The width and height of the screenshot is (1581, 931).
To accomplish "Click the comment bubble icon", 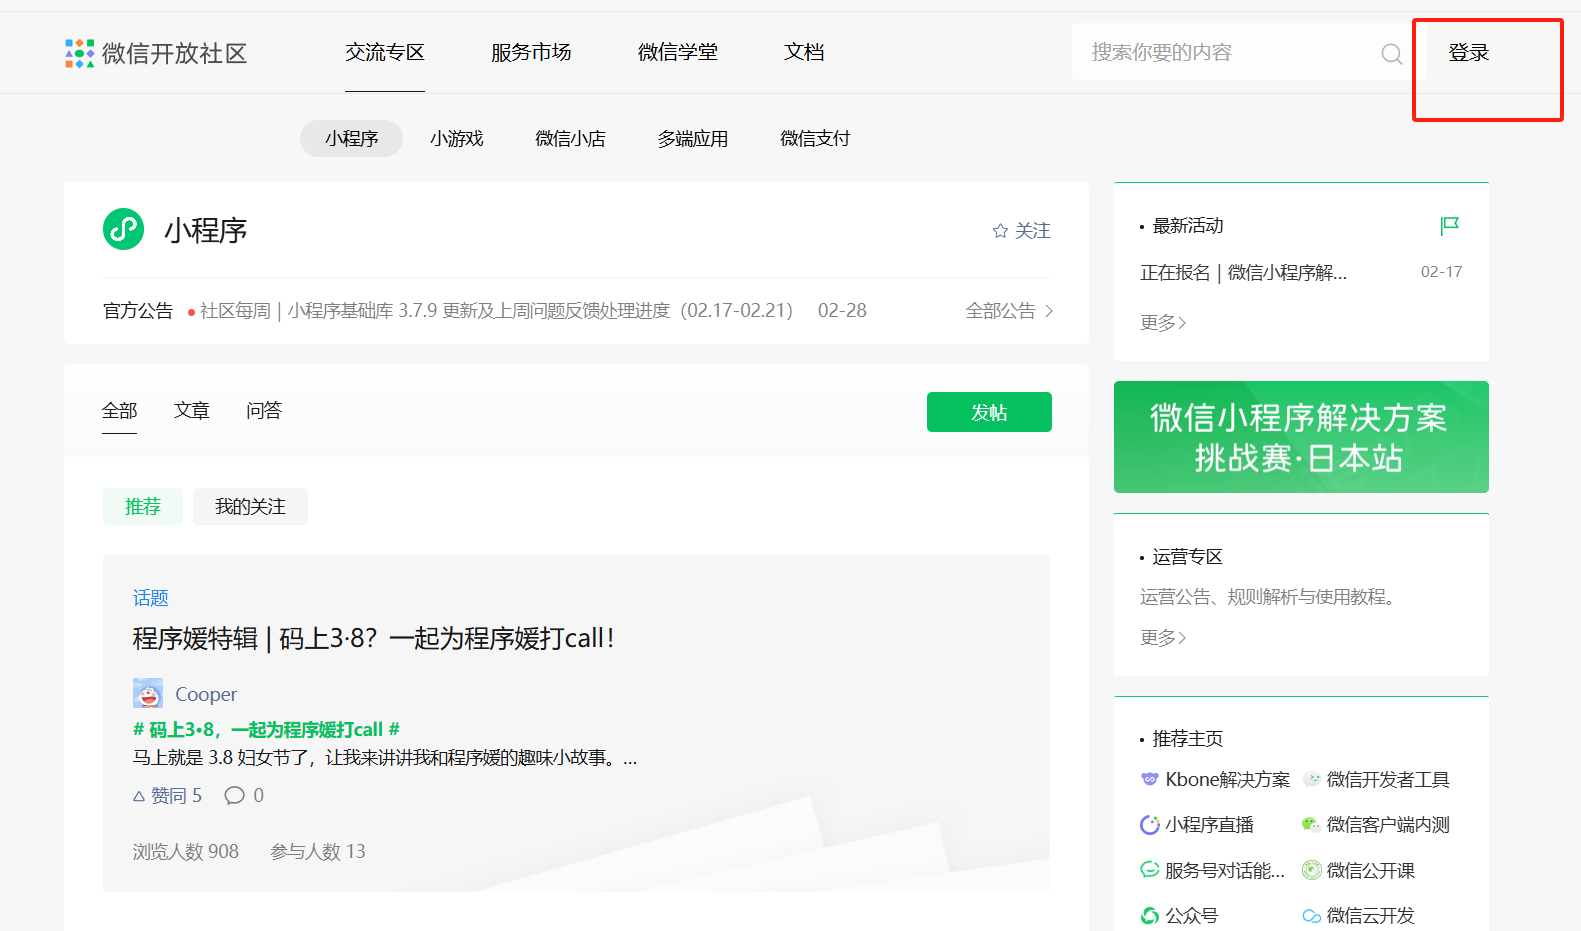I will [235, 795].
